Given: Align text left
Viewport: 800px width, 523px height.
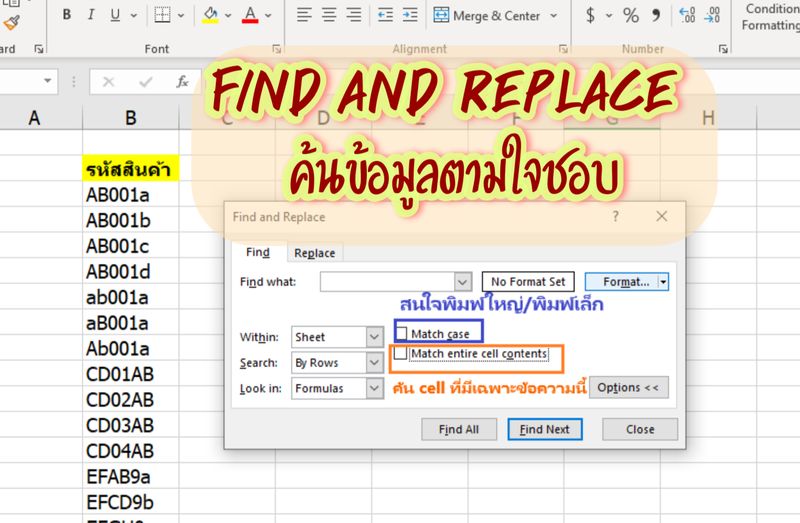Looking at the screenshot, I should point(304,15).
